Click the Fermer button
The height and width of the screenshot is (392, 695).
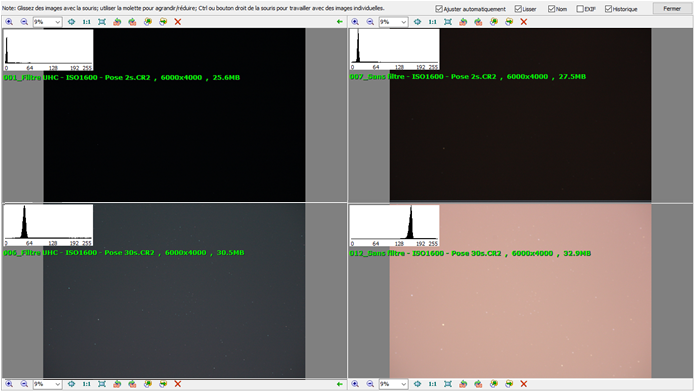(x=672, y=9)
